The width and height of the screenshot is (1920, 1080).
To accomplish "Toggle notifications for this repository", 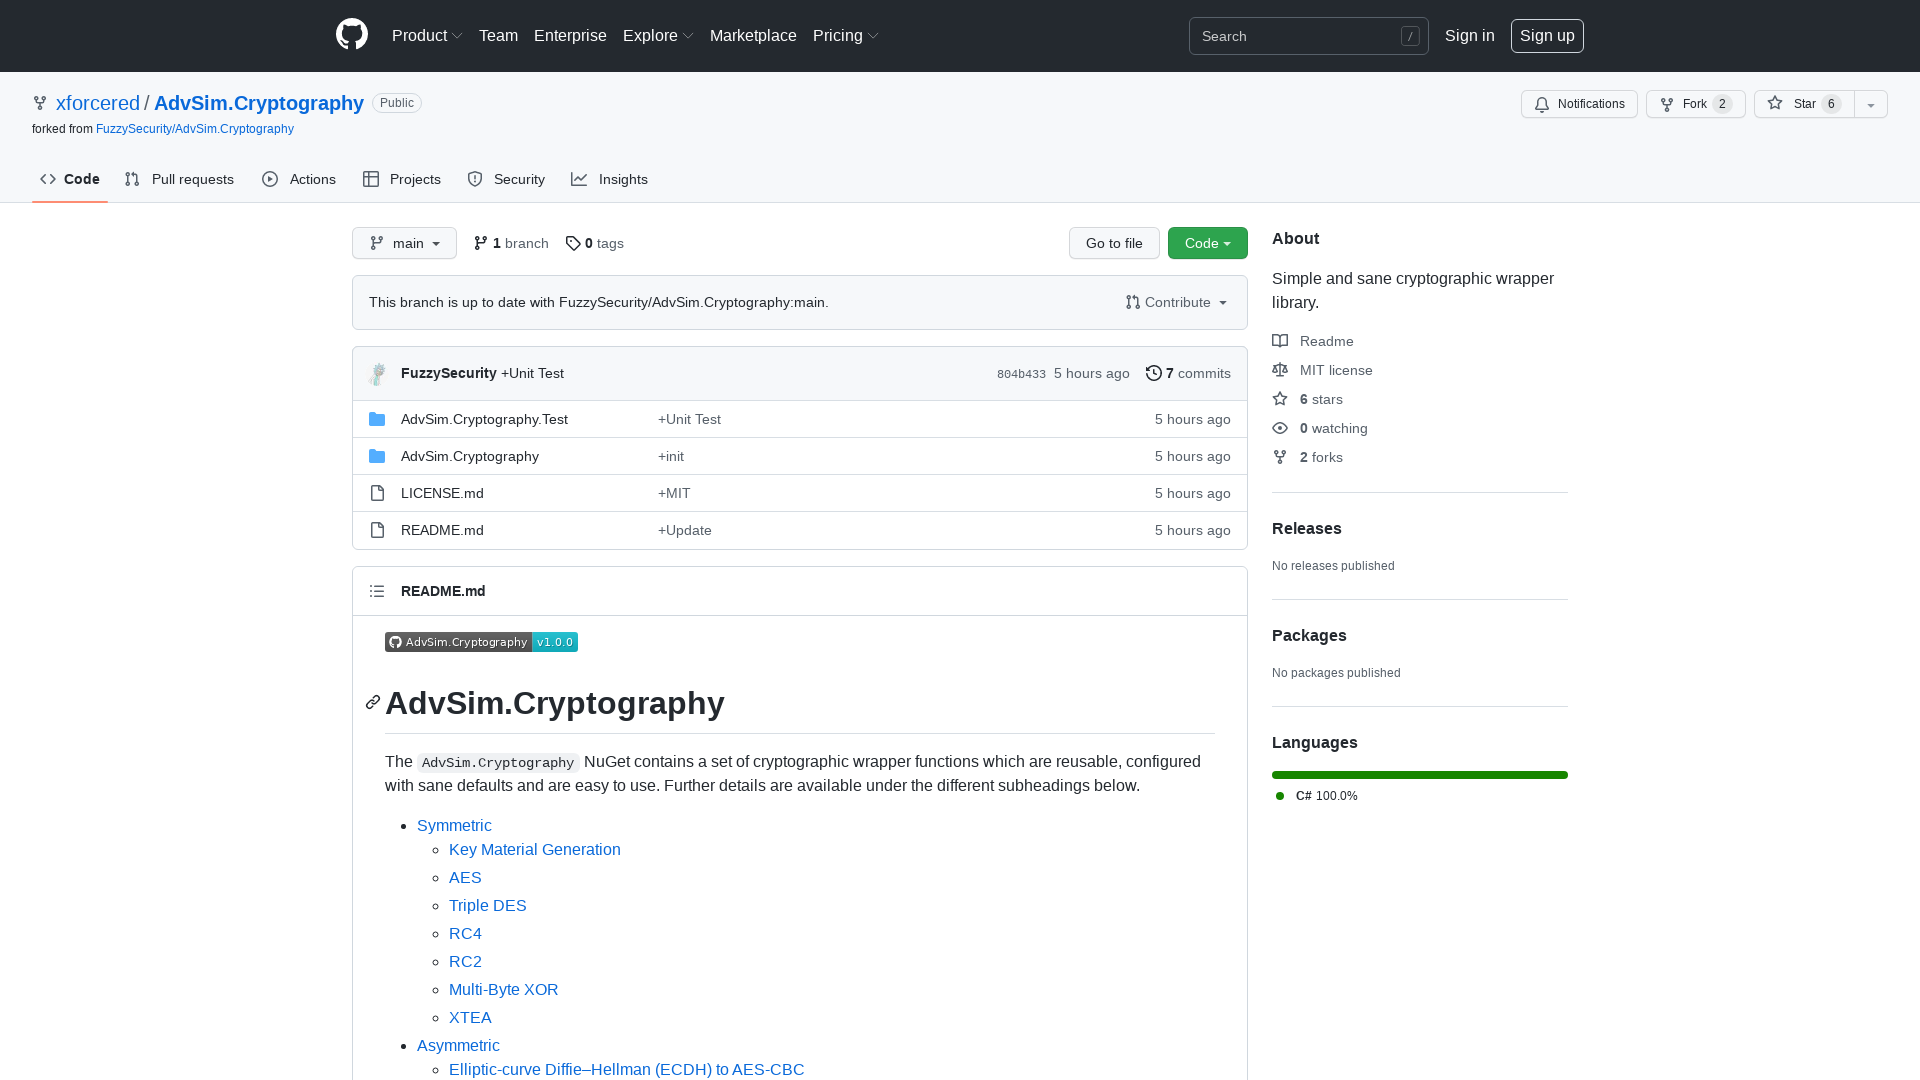I will pos(1578,104).
